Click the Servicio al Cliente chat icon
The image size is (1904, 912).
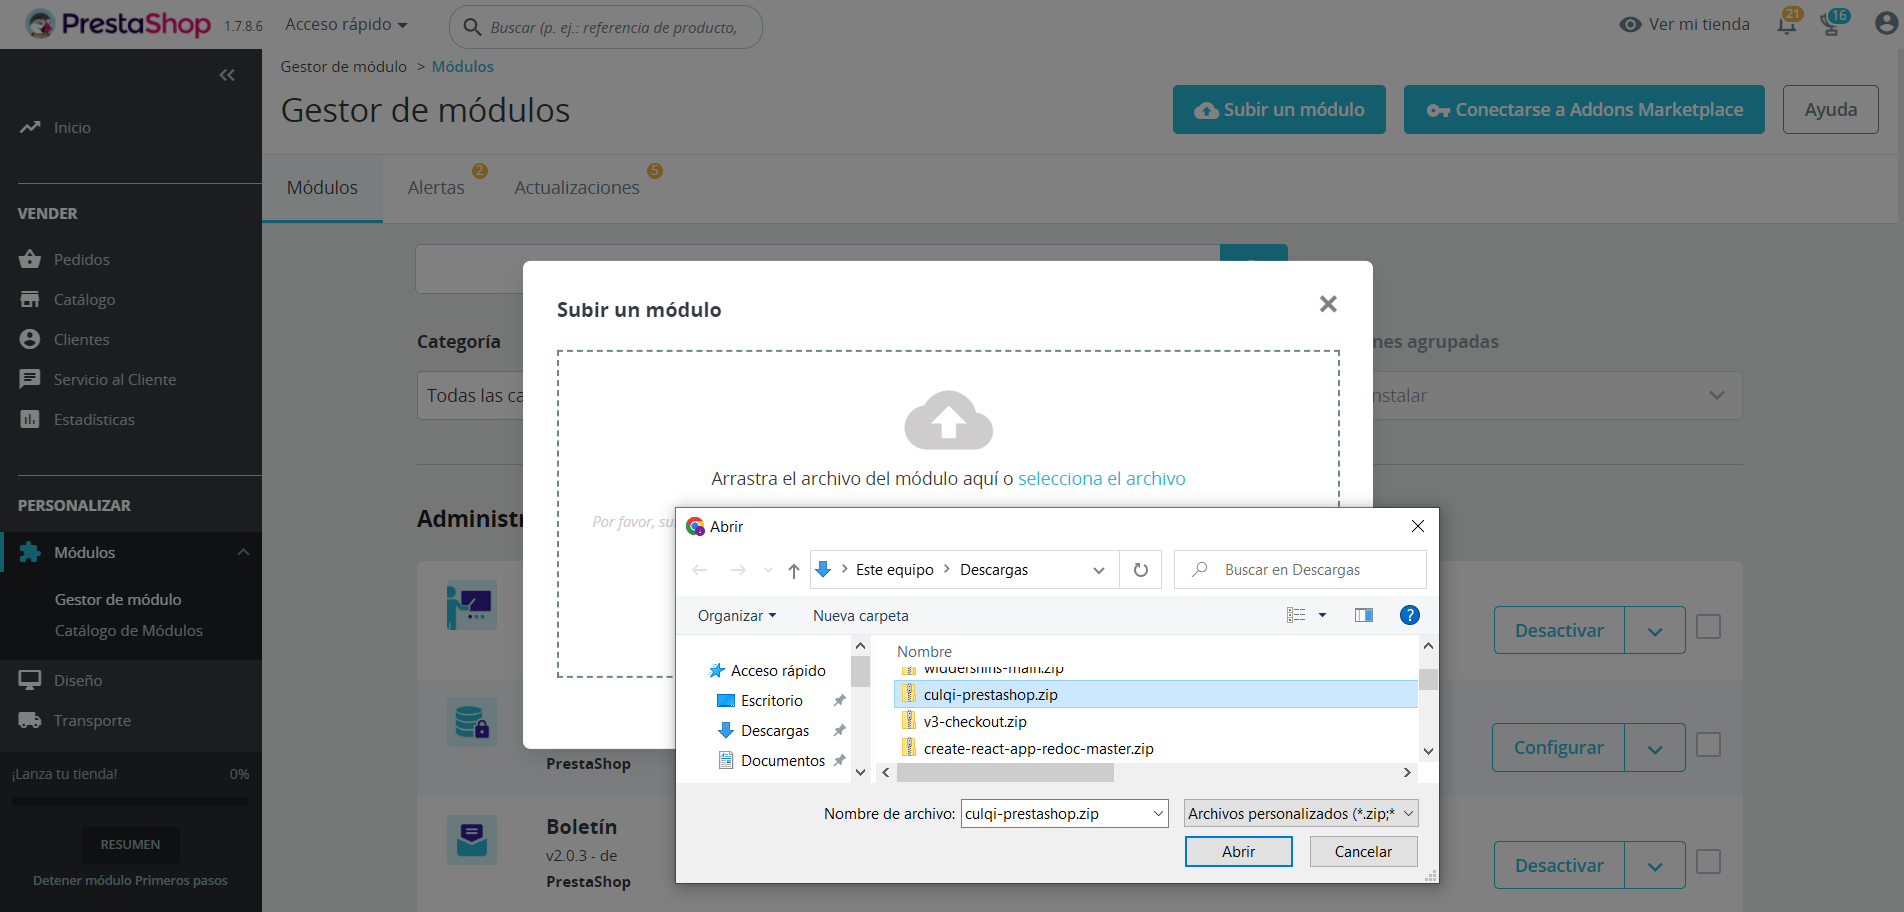[31, 379]
